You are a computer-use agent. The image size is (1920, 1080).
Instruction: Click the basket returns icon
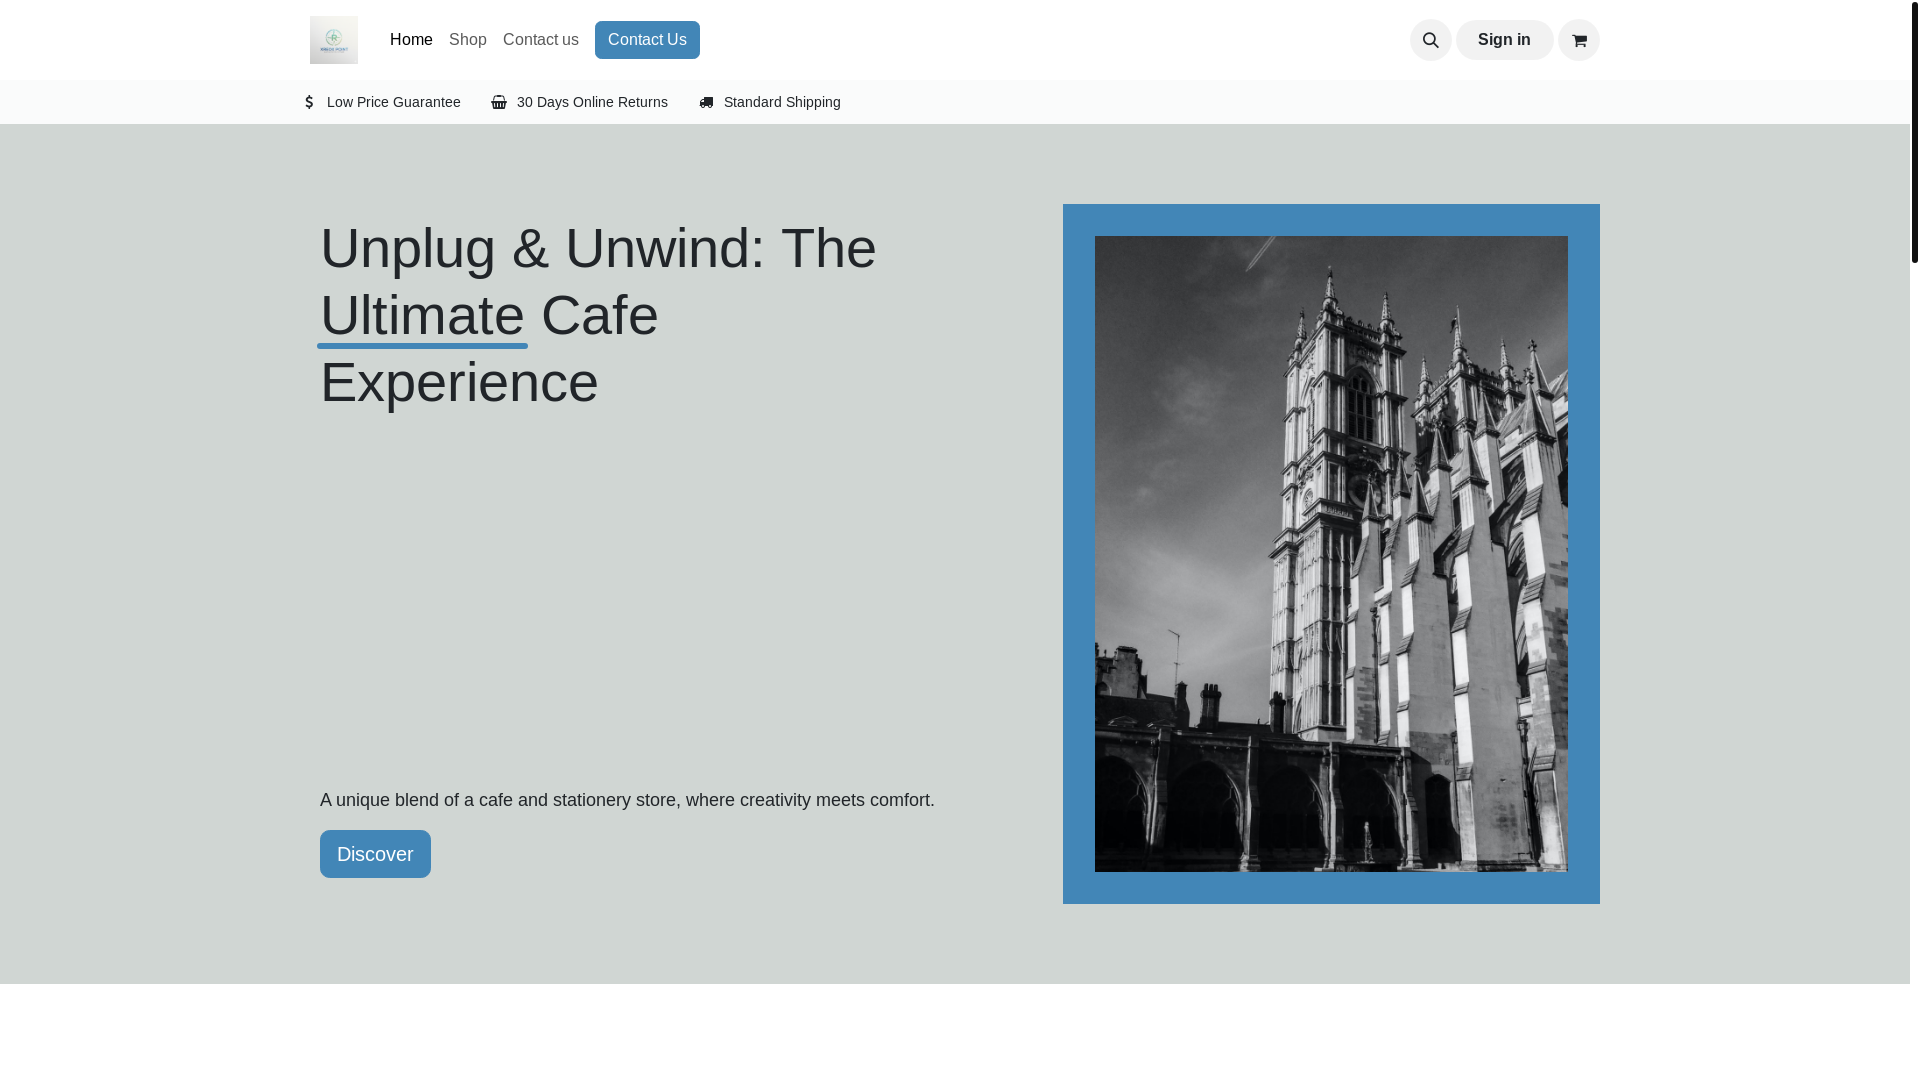(x=499, y=102)
